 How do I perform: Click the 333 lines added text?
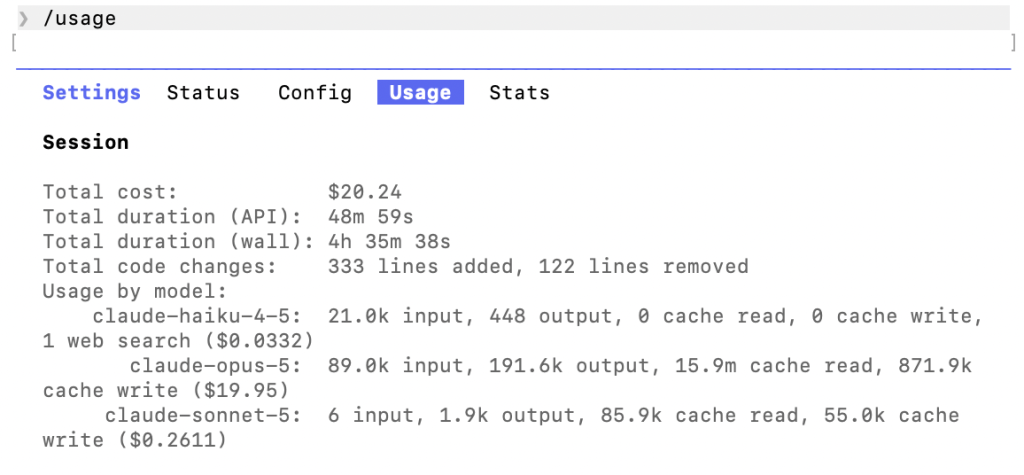[x=426, y=267]
